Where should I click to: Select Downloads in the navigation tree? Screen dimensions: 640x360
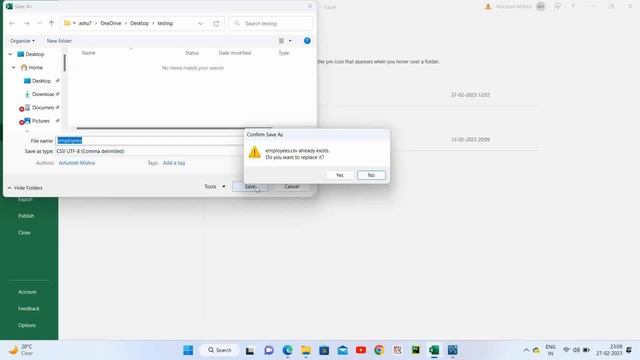(39, 94)
